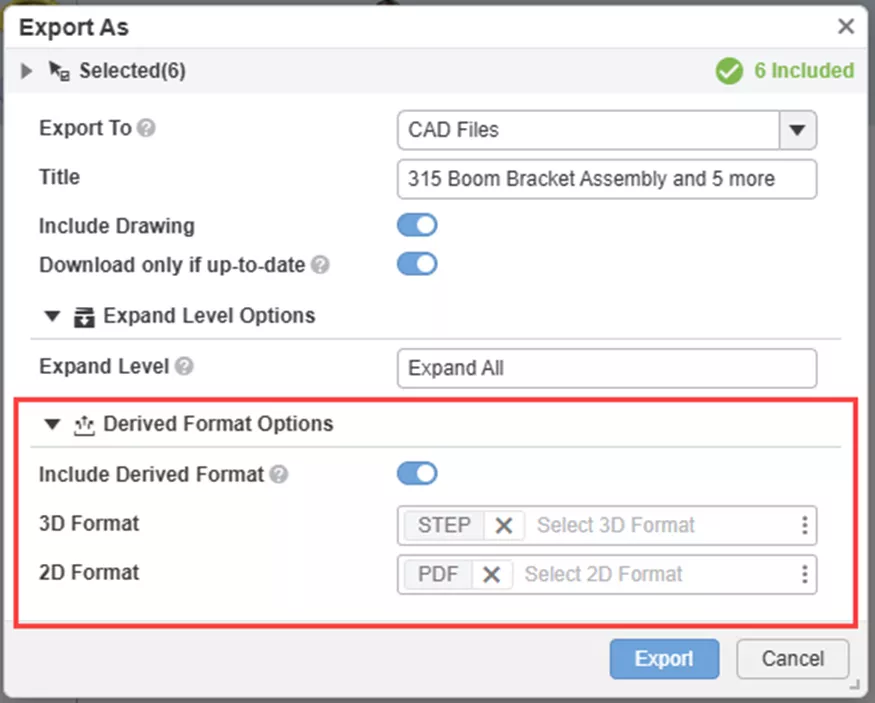Cancel the export dialog
Screen dimensions: 875x703
coord(792,659)
